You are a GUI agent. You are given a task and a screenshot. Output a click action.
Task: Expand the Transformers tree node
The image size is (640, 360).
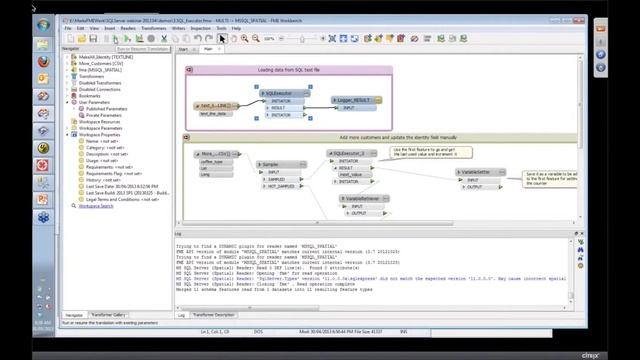(67, 77)
